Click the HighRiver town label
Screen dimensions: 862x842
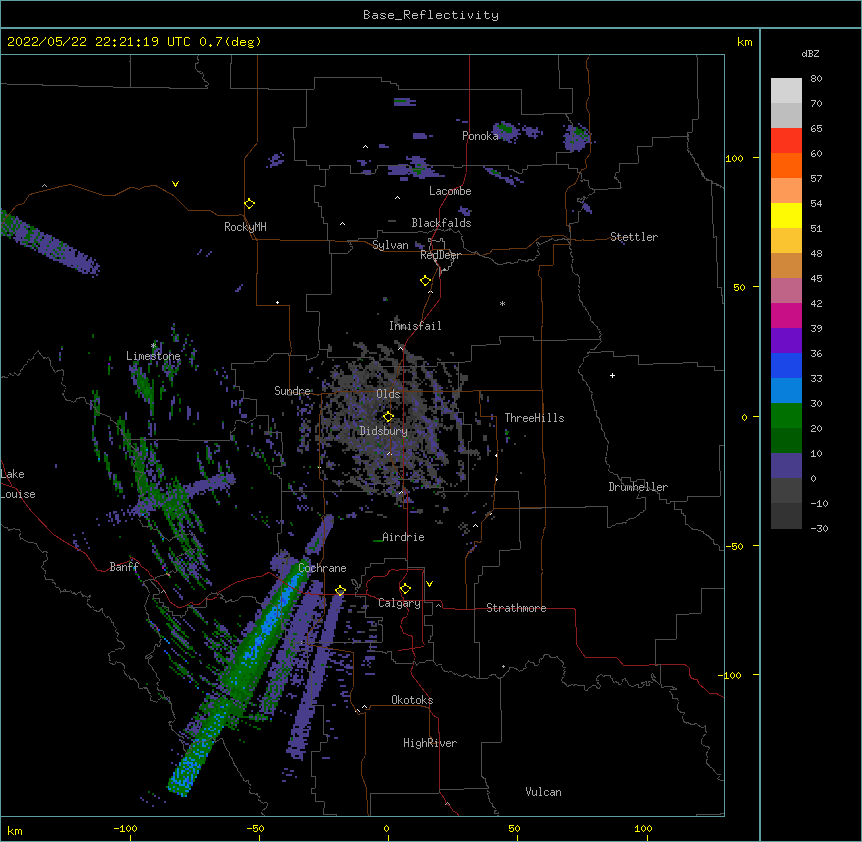430,743
